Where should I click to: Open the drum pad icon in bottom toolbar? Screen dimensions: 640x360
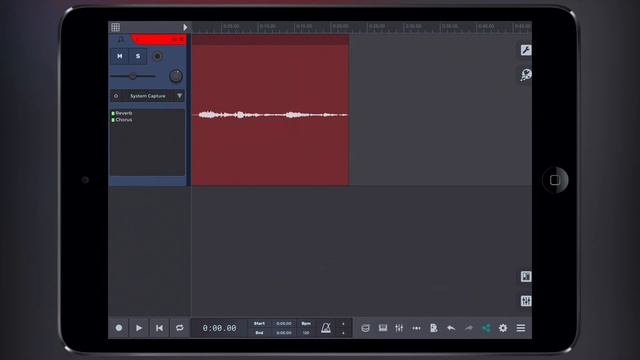[365, 328]
